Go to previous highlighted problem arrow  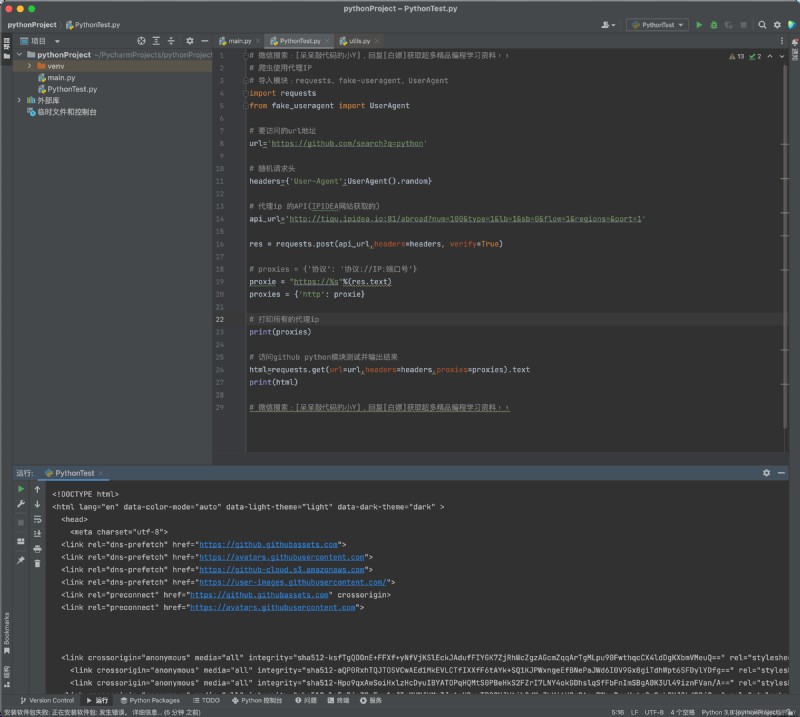(x=770, y=56)
